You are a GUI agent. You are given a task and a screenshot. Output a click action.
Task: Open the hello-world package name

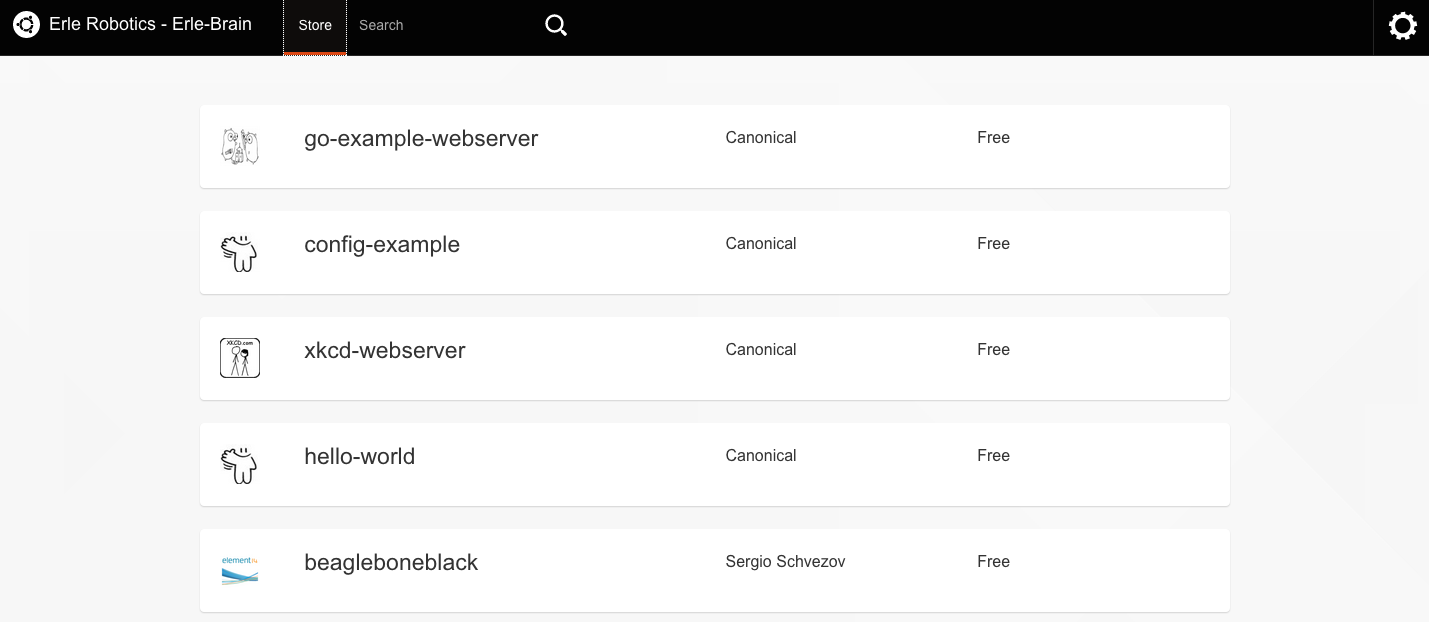pos(359,457)
